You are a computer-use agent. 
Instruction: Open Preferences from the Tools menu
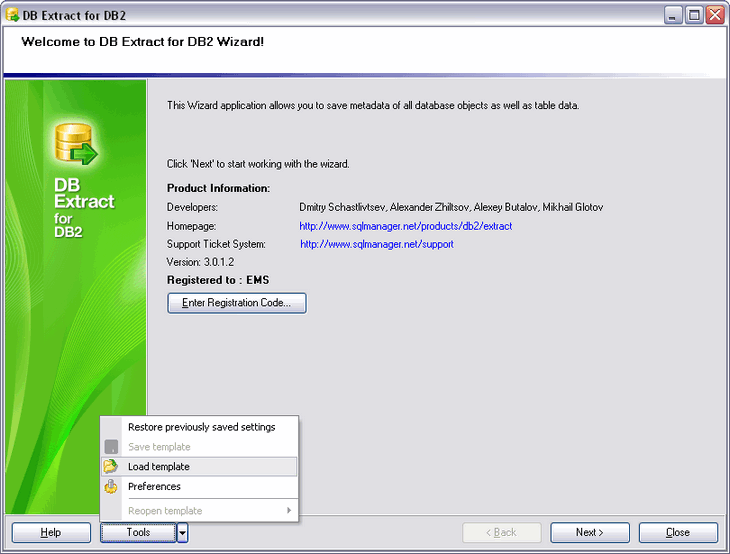154,487
